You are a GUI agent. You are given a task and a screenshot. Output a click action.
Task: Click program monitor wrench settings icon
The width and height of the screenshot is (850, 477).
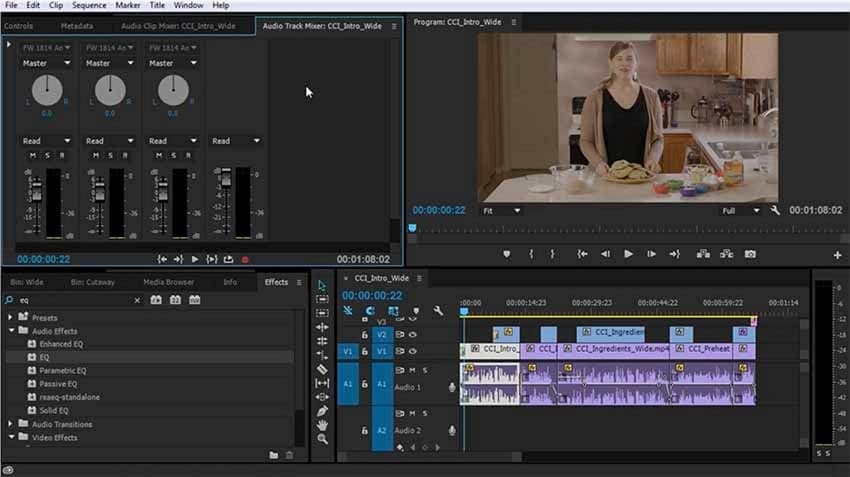point(775,210)
